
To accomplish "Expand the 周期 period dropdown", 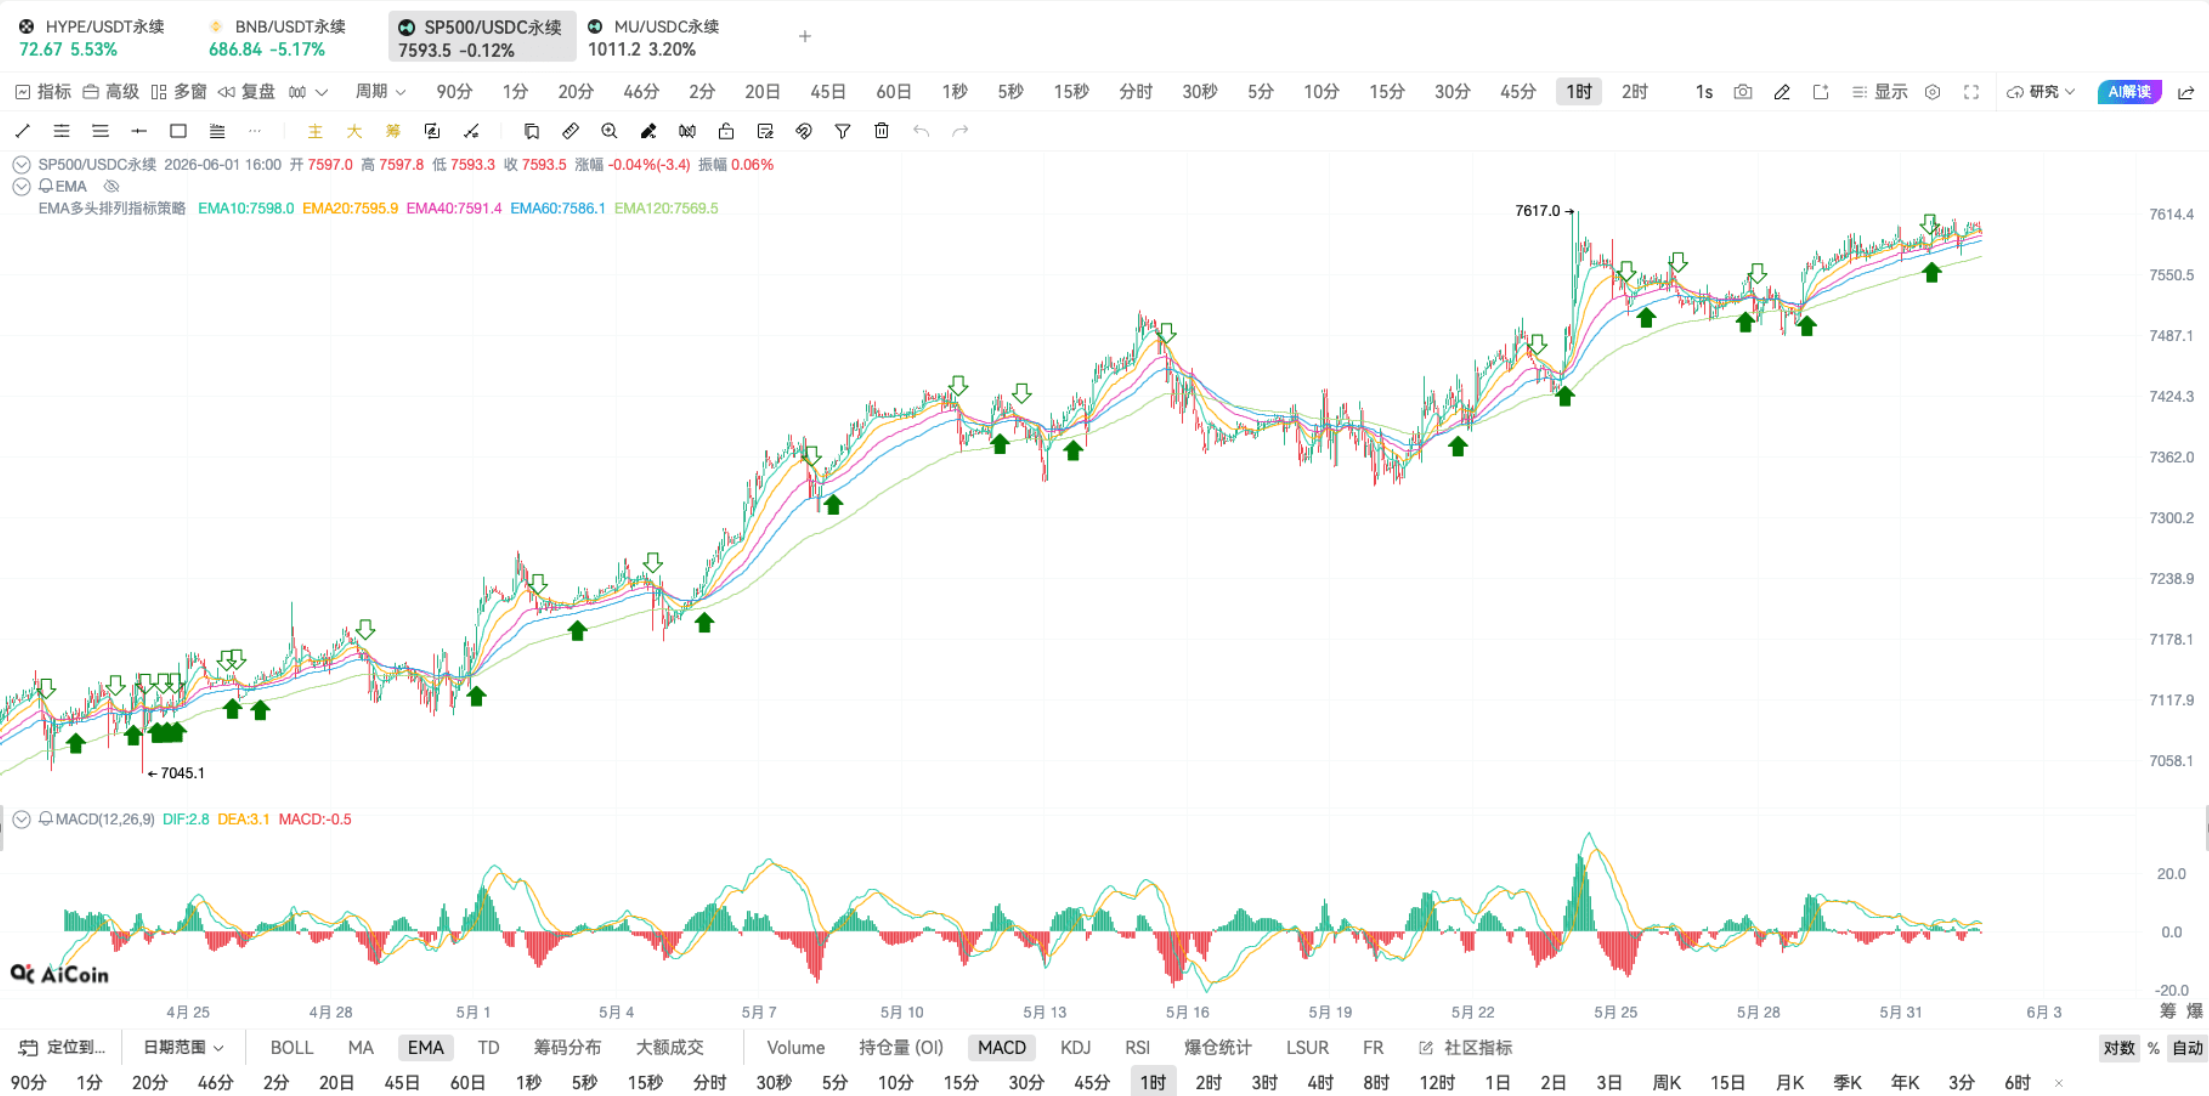I will (x=381, y=92).
